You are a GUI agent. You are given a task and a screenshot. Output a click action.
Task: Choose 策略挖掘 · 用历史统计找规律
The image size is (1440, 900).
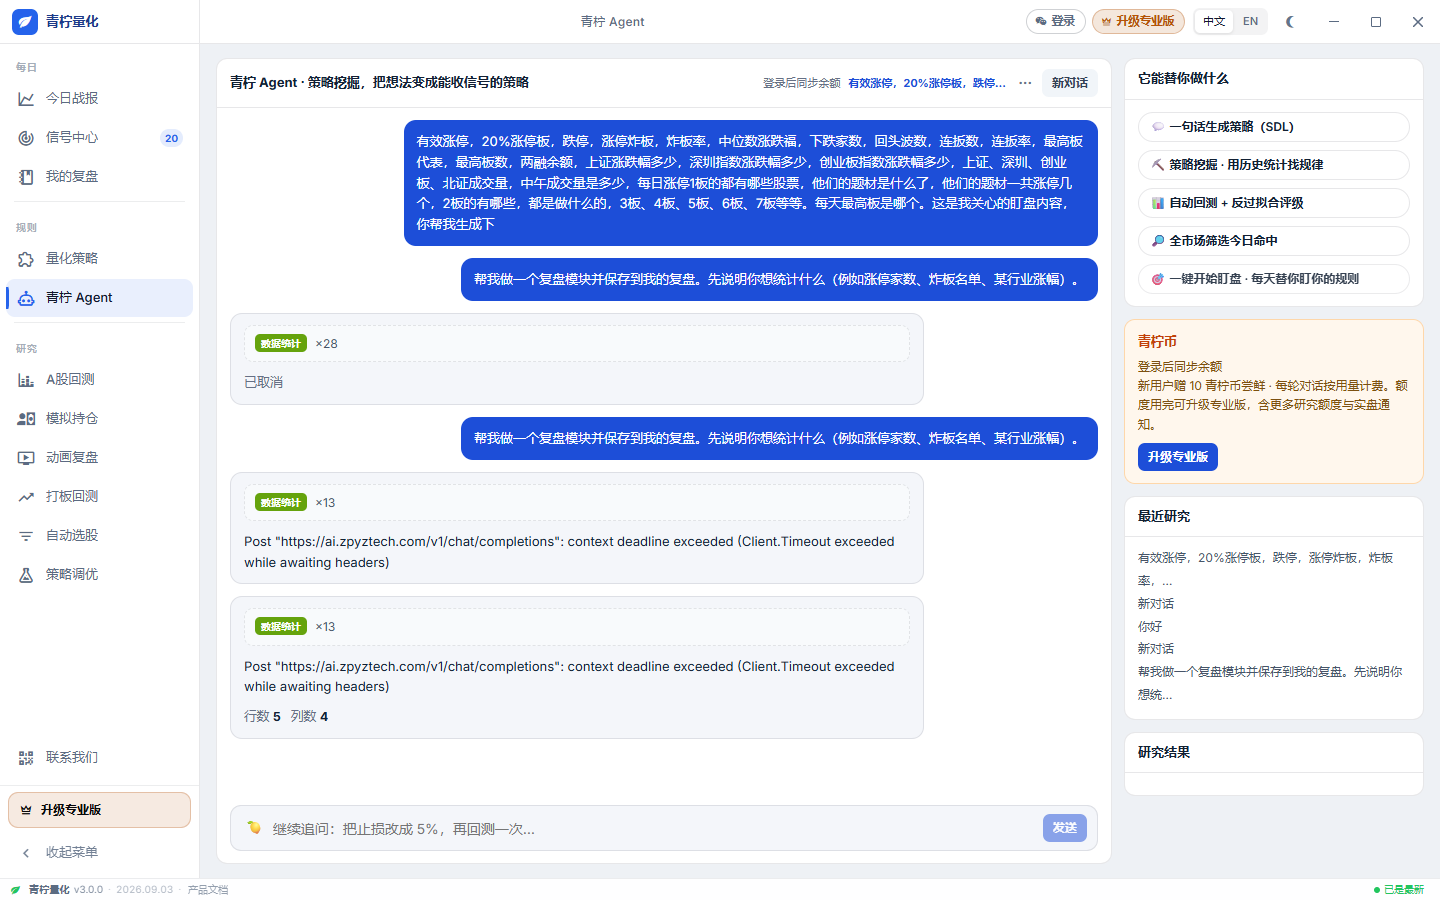click(x=1273, y=165)
